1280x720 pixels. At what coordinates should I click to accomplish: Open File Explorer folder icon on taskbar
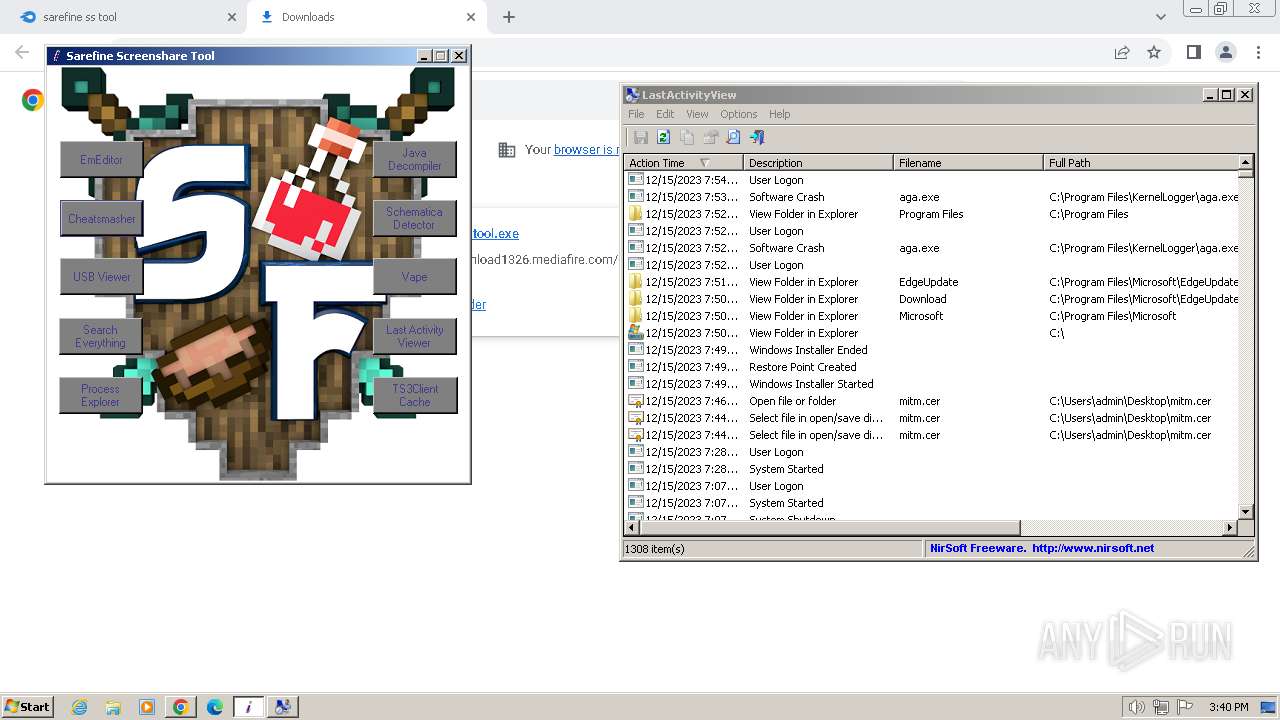pos(113,707)
